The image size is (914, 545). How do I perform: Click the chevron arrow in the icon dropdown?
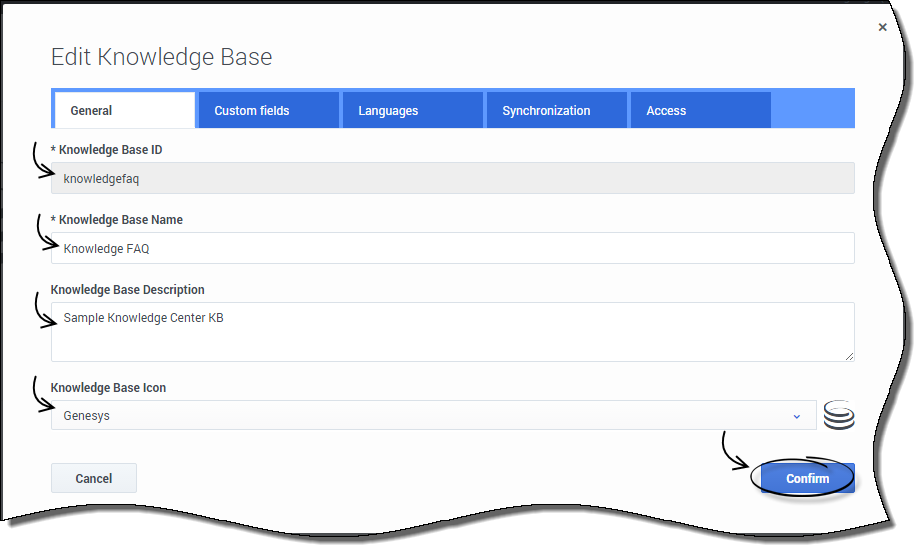(x=797, y=416)
